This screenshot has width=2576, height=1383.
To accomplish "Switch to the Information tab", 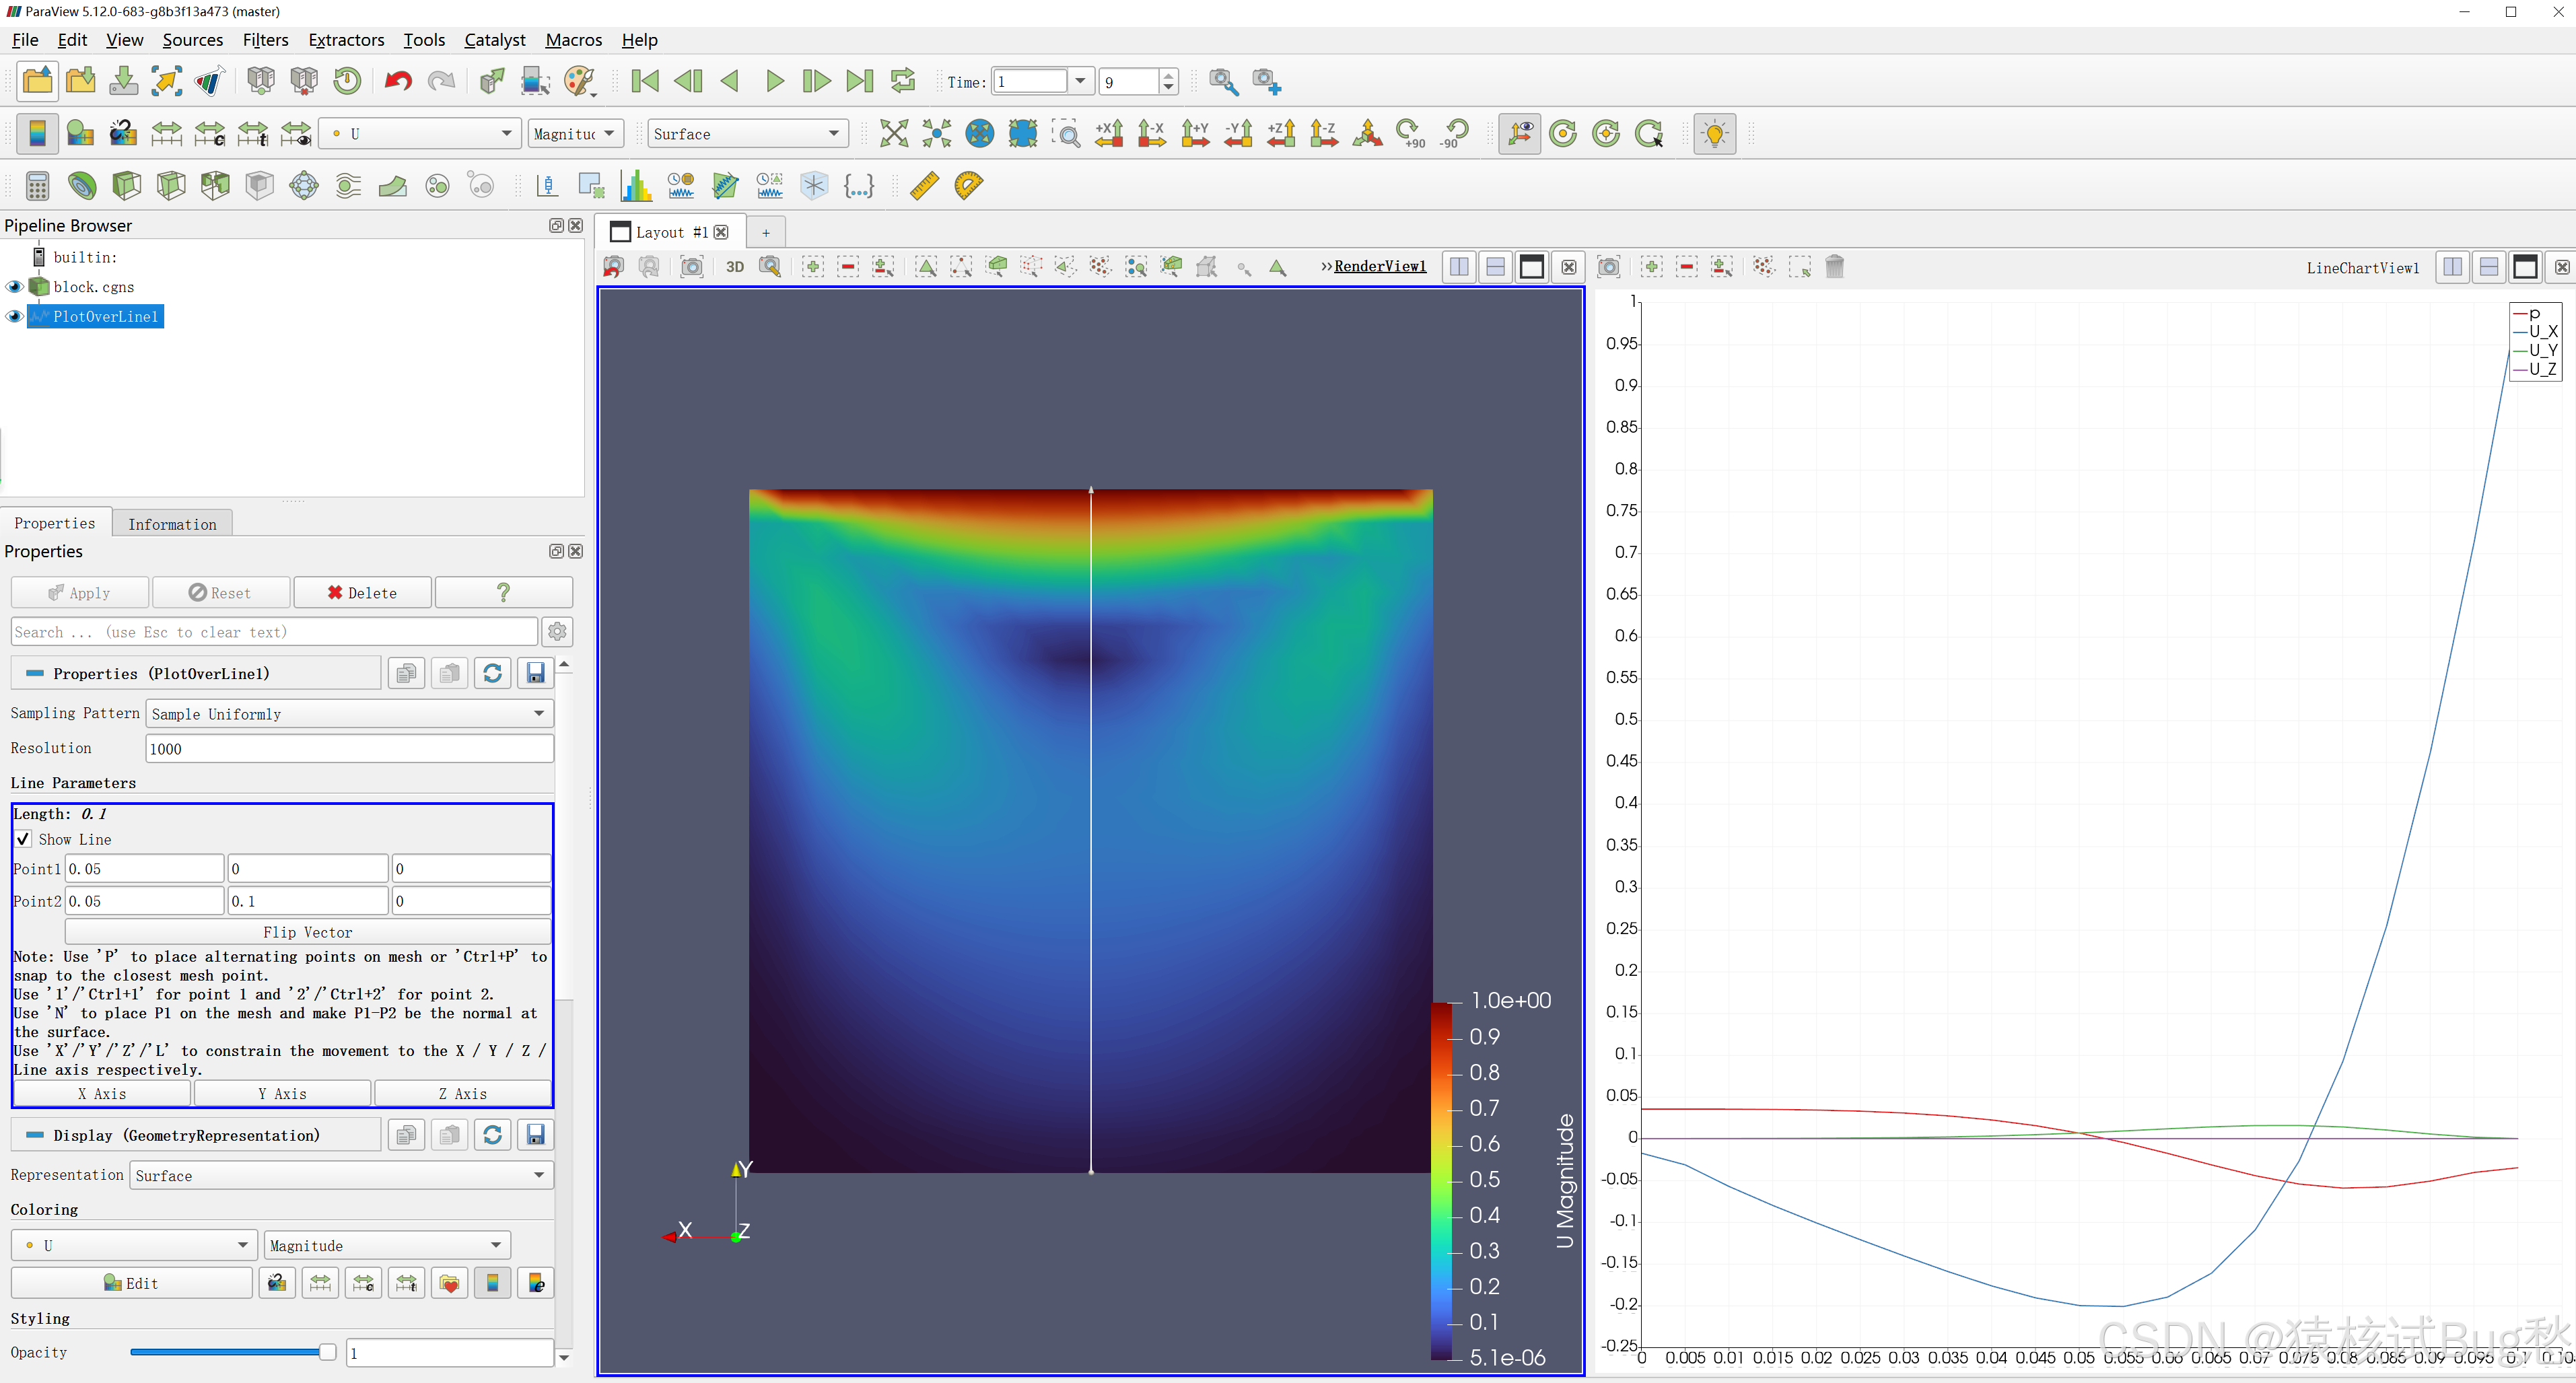I will [172, 524].
